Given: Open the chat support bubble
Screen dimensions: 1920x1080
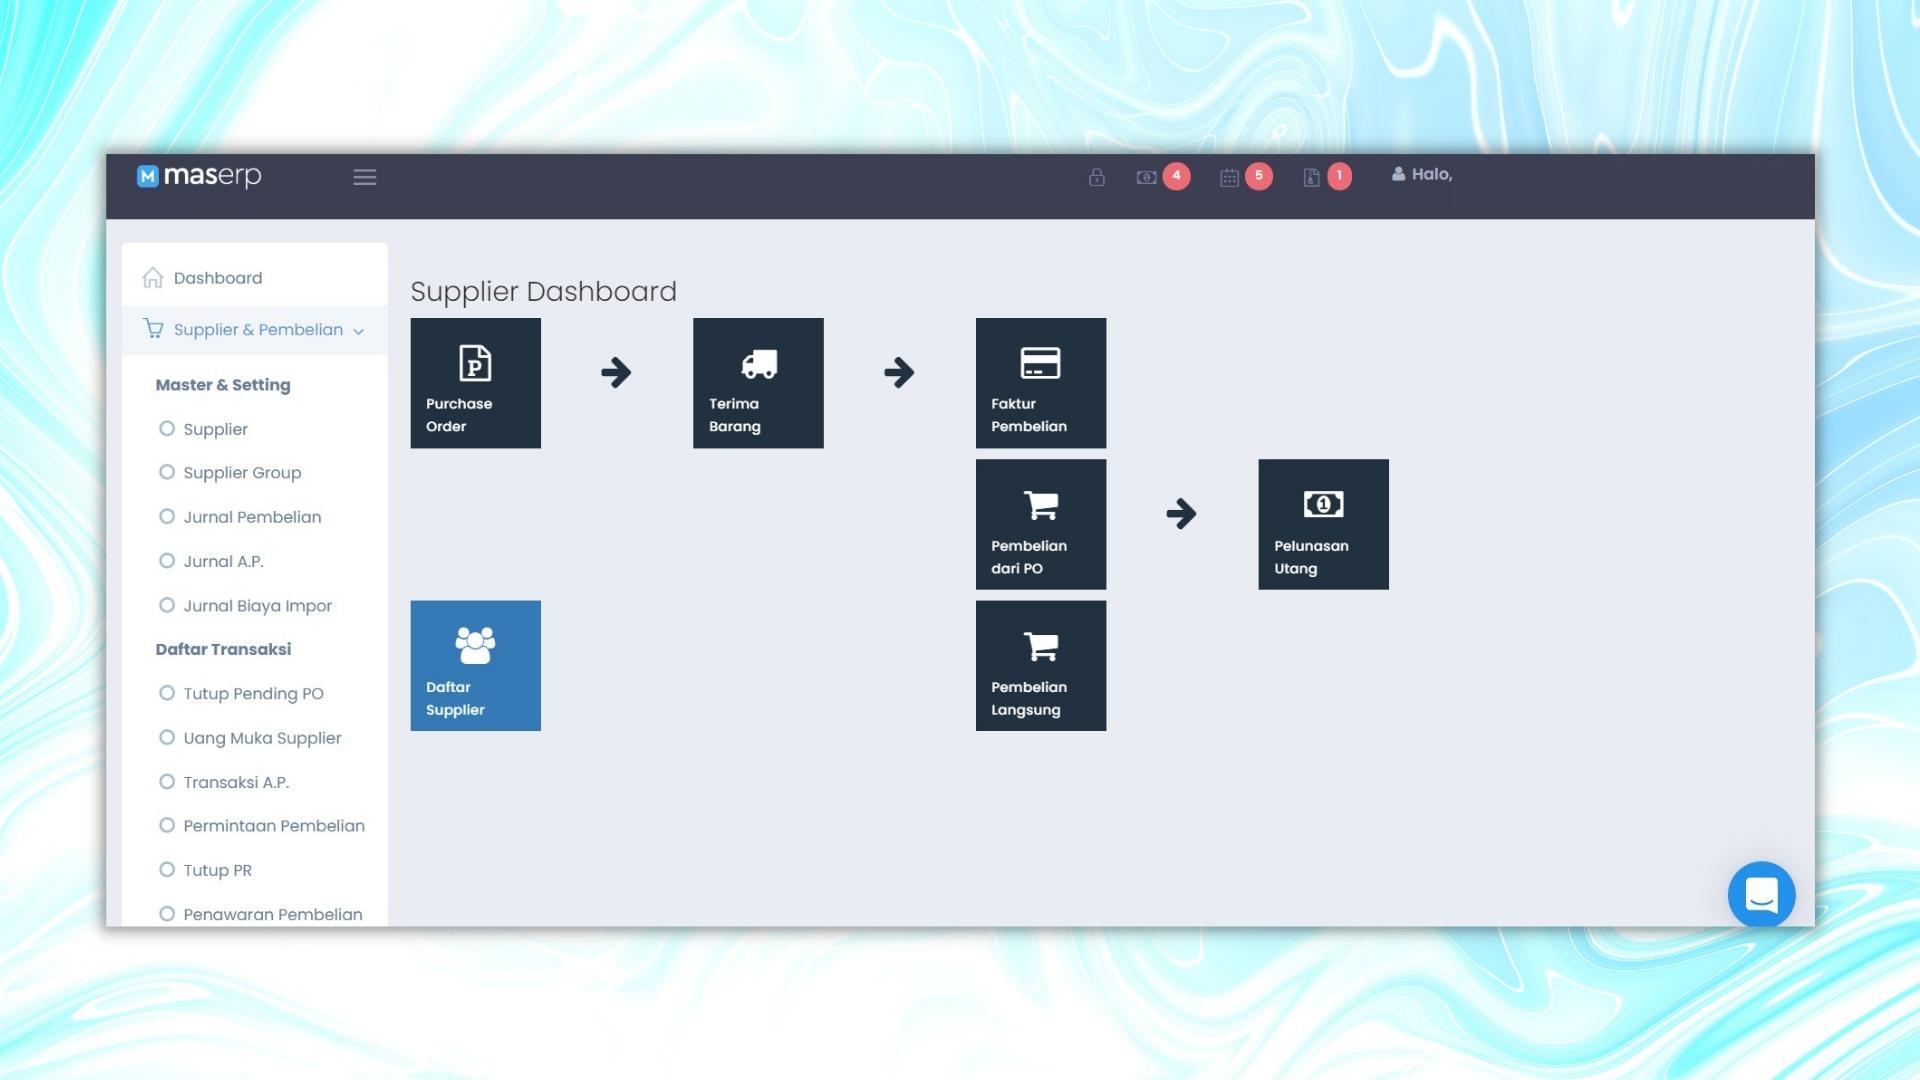Looking at the screenshot, I should point(1761,895).
